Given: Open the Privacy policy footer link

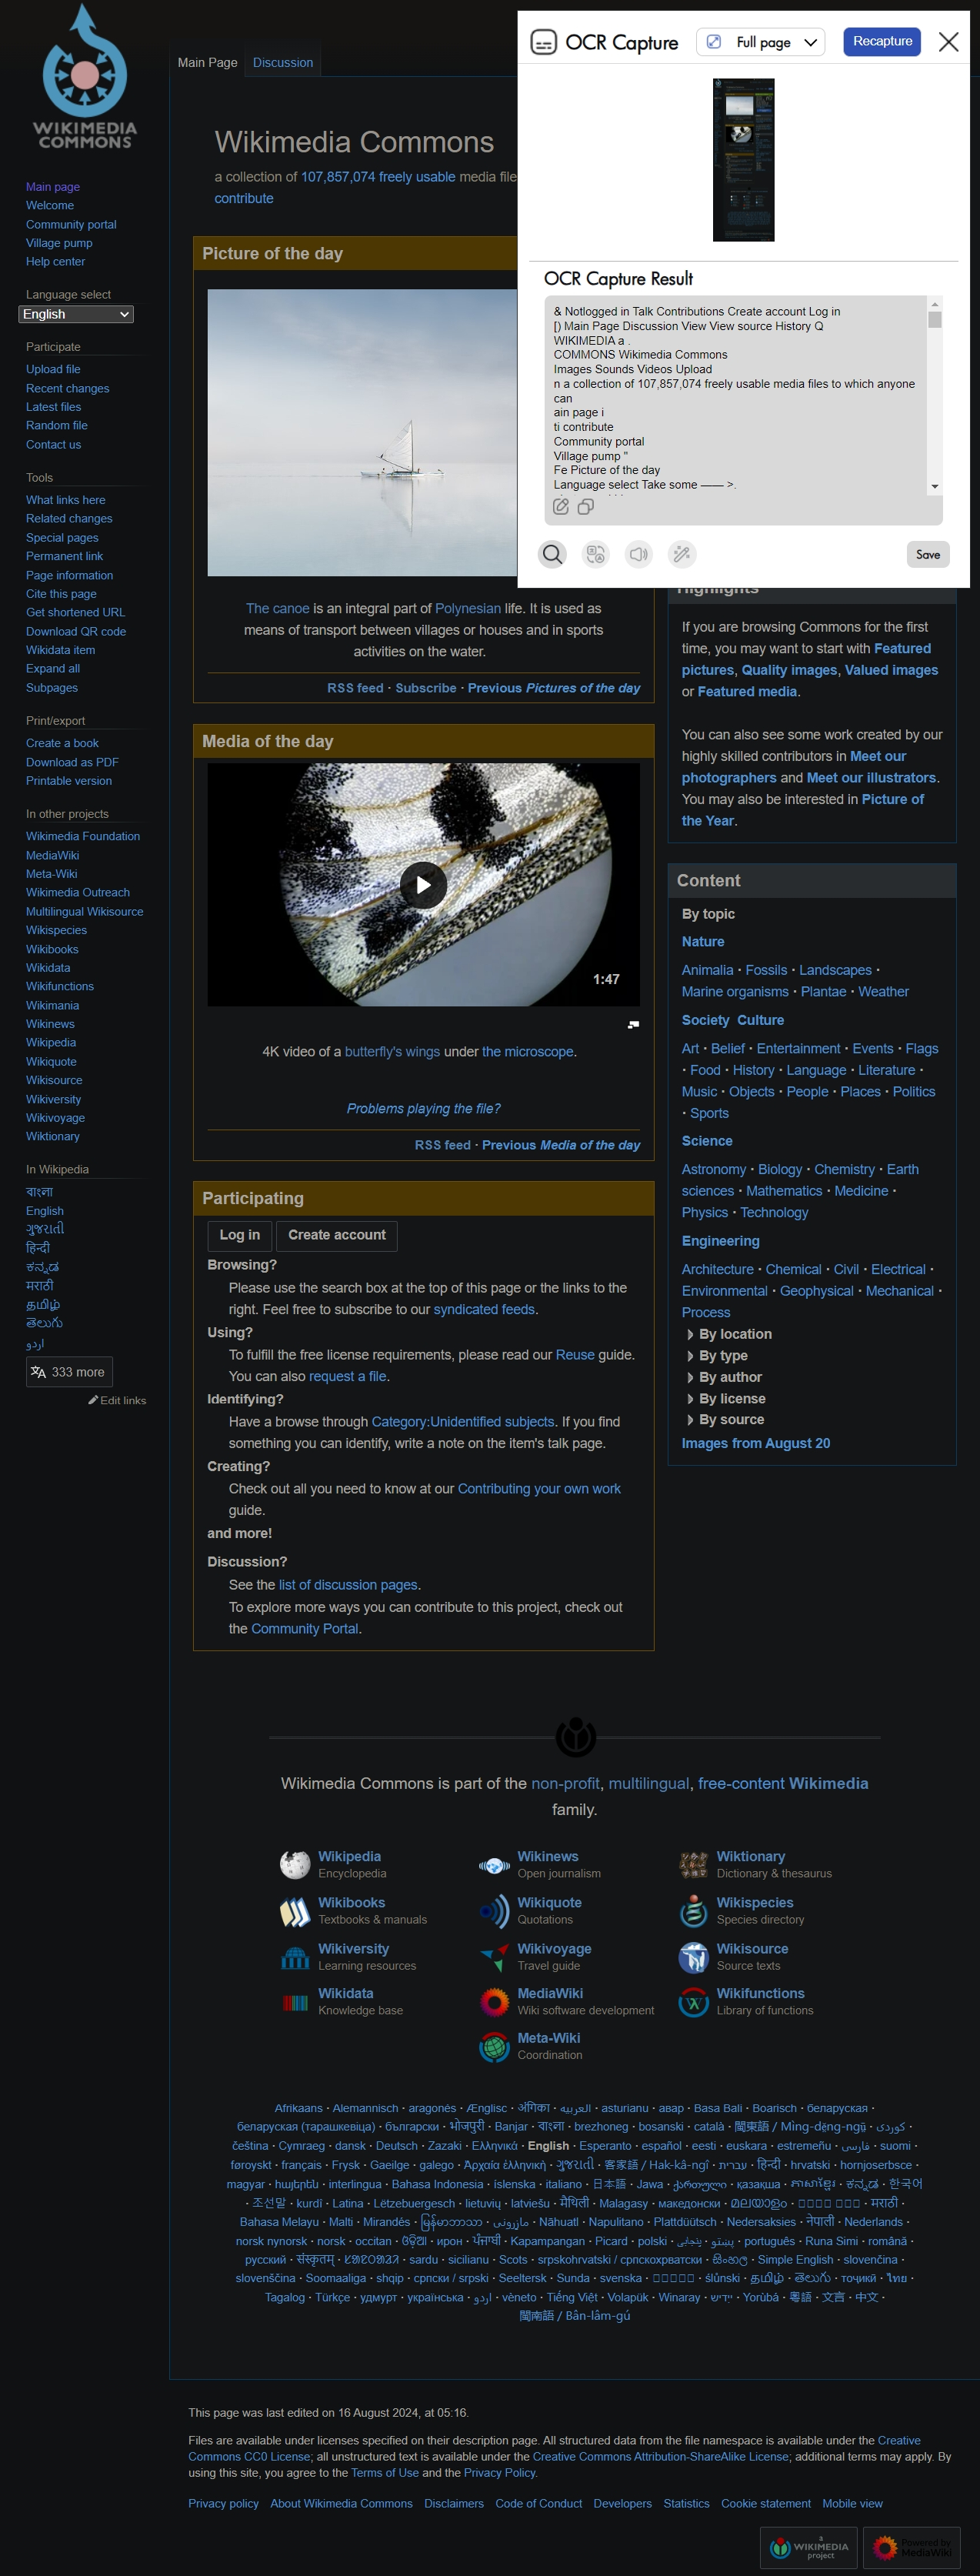Looking at the screenshot, I should click(223, 2503).
